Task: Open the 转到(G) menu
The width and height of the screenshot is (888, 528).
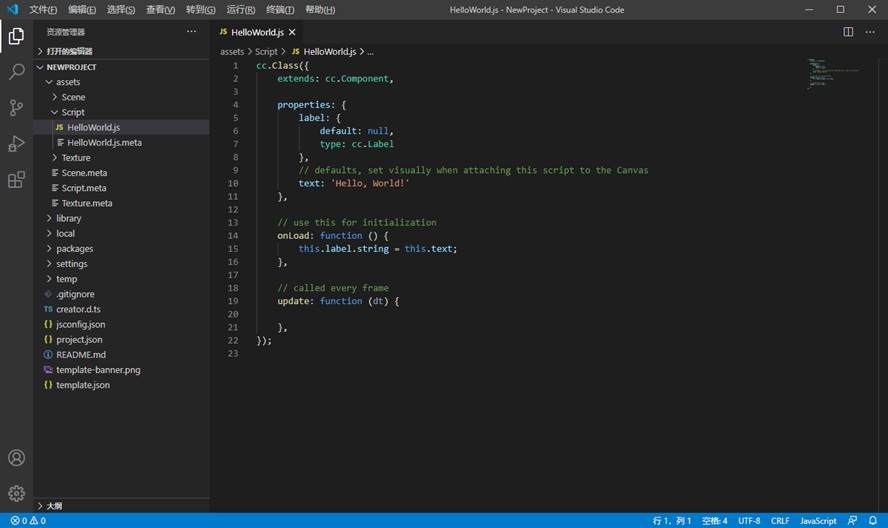Action: point(200,10)
